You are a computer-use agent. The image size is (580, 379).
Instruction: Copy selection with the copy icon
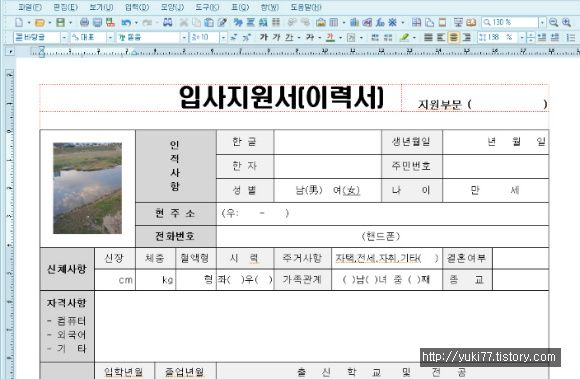pos(196,23)
